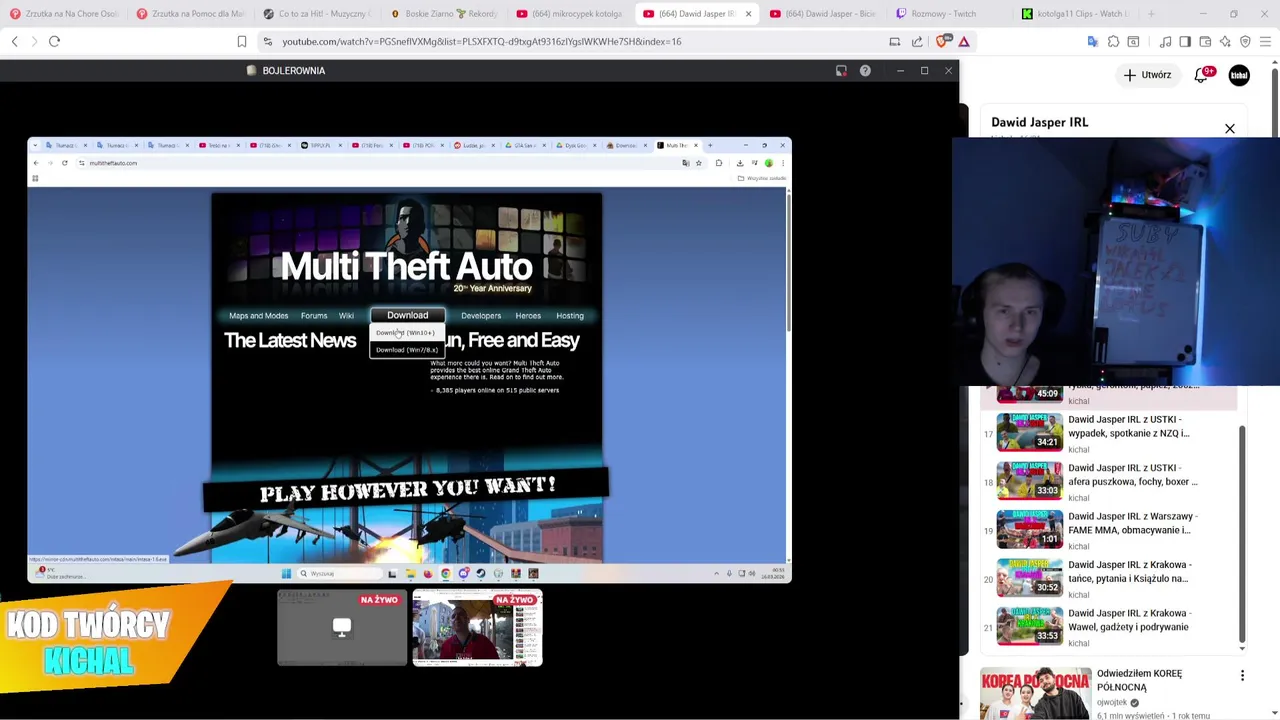Switch to the Dawid Jasper - Bicie tab
The image size is (1280, 720).
pos(823,14)
